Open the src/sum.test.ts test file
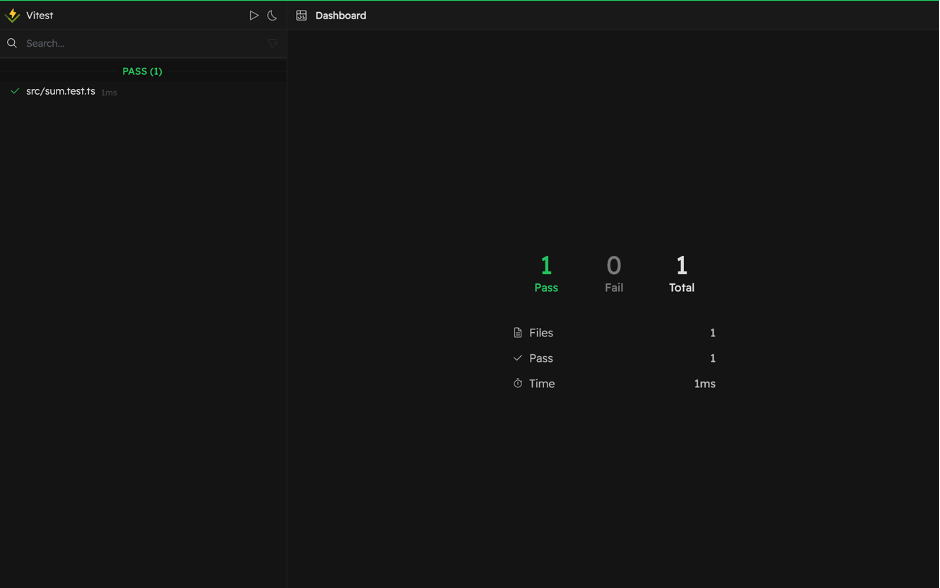 [61, 91]
